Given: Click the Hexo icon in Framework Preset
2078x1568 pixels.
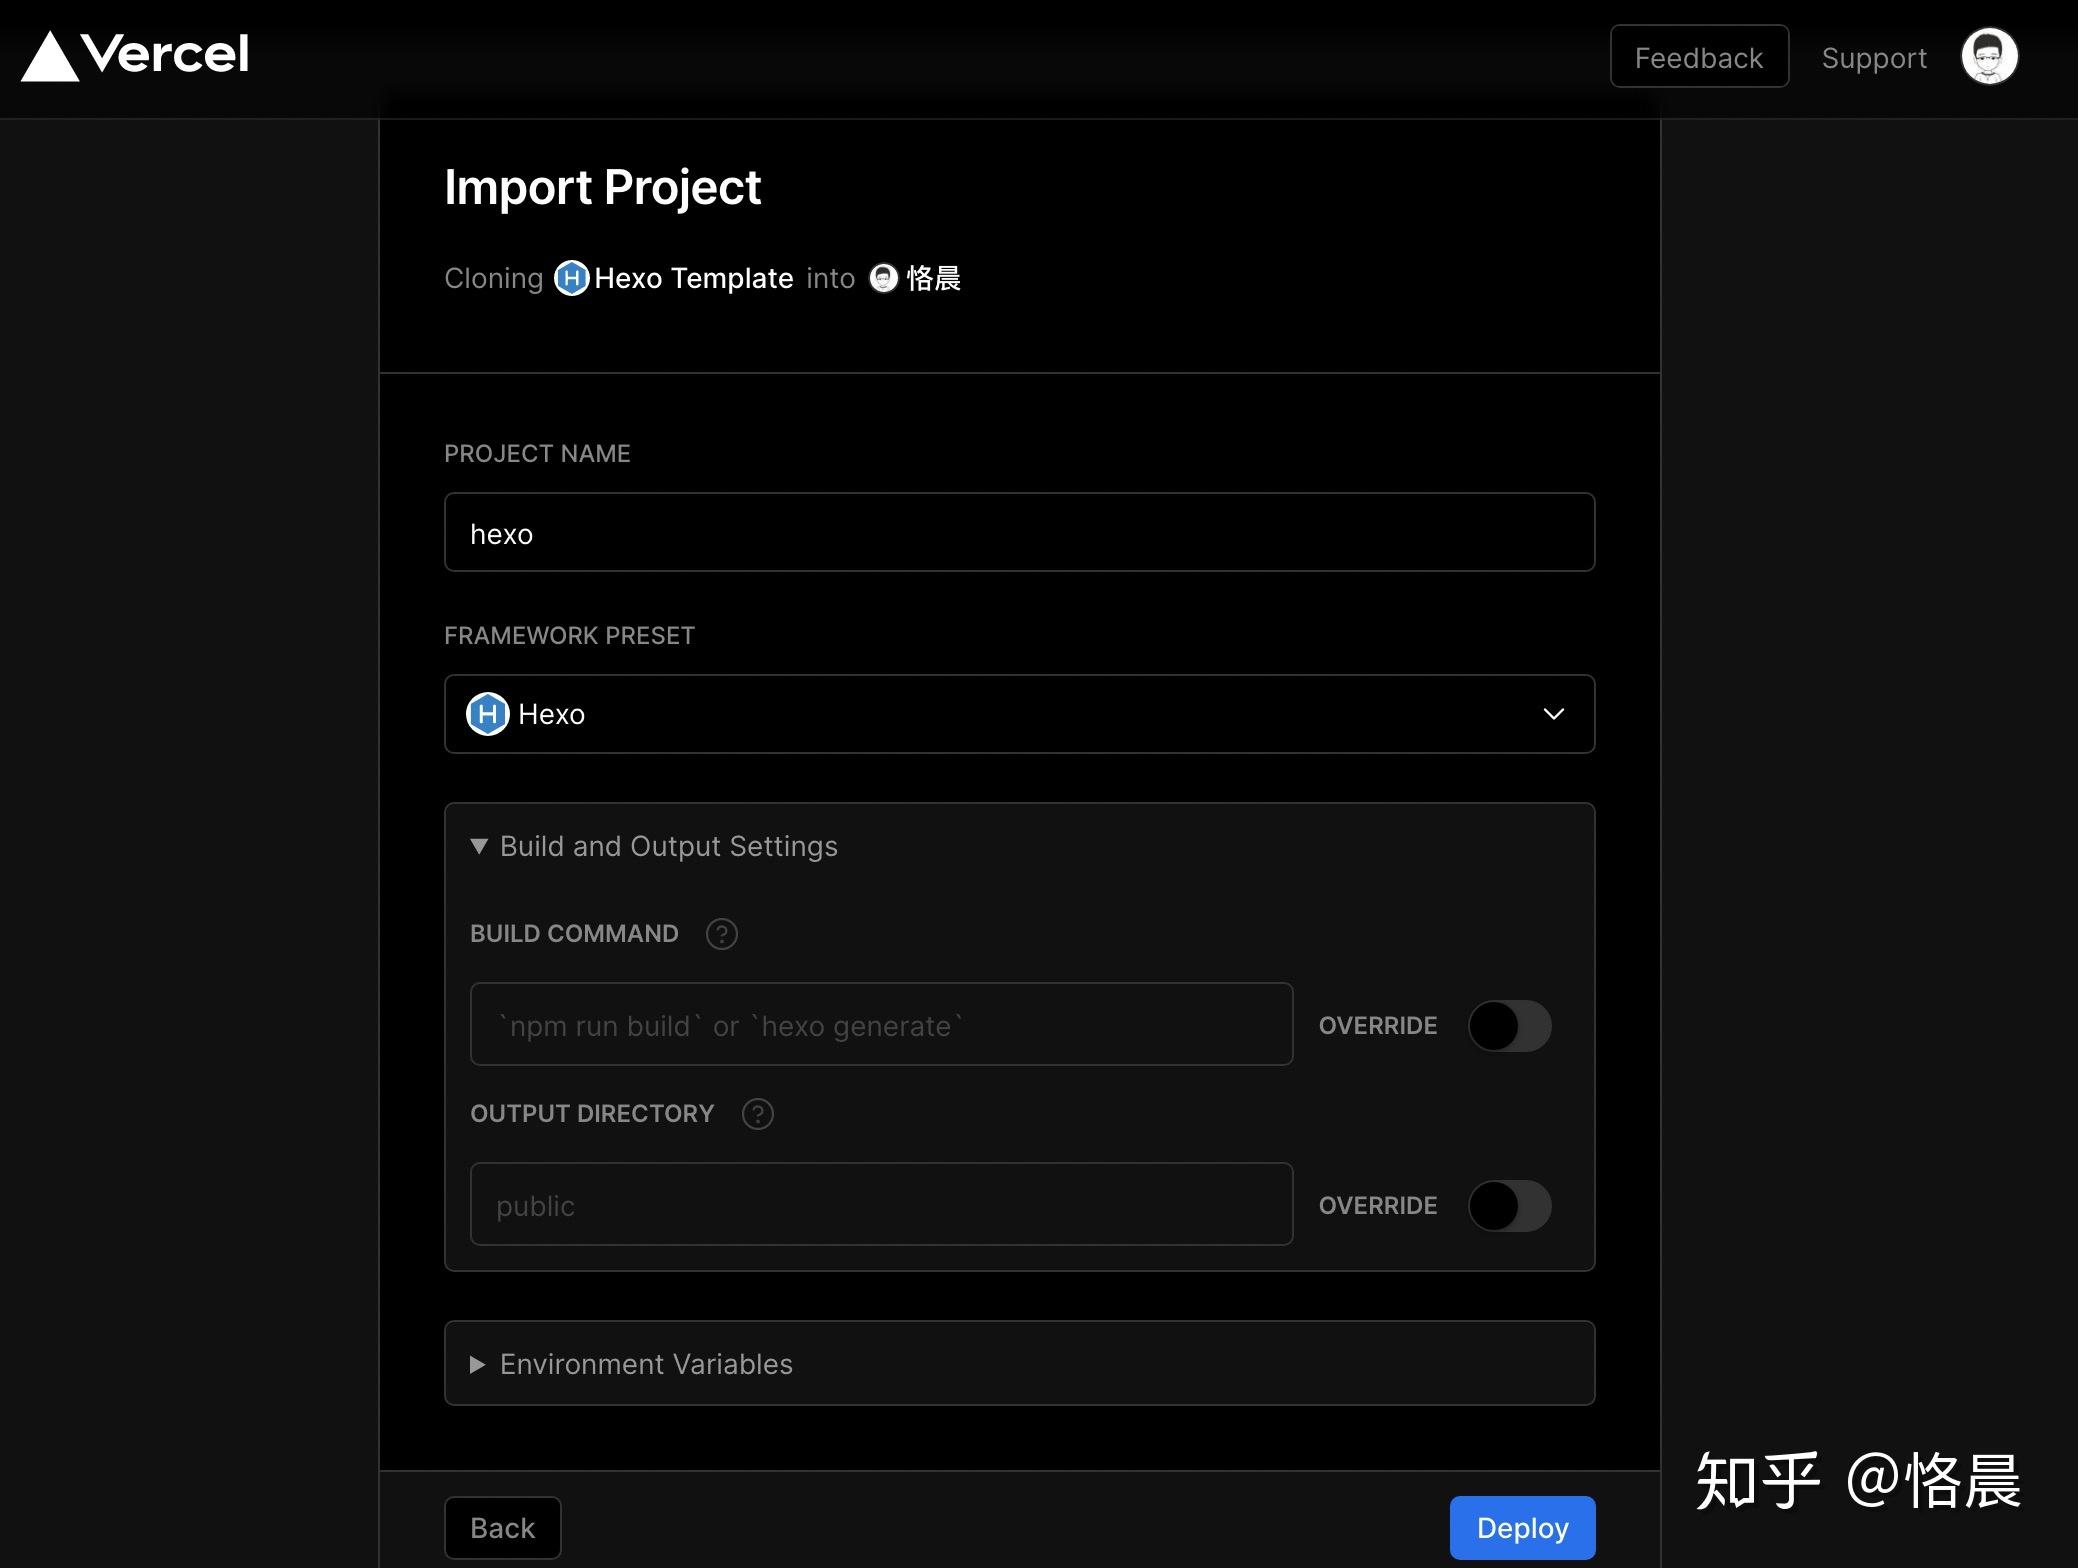Looking at the screenshot, I should coord(487,714).
